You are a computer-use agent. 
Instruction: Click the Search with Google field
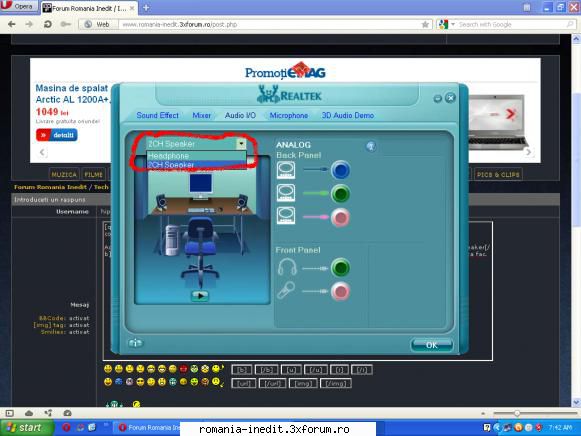click(x=511, y=24)
